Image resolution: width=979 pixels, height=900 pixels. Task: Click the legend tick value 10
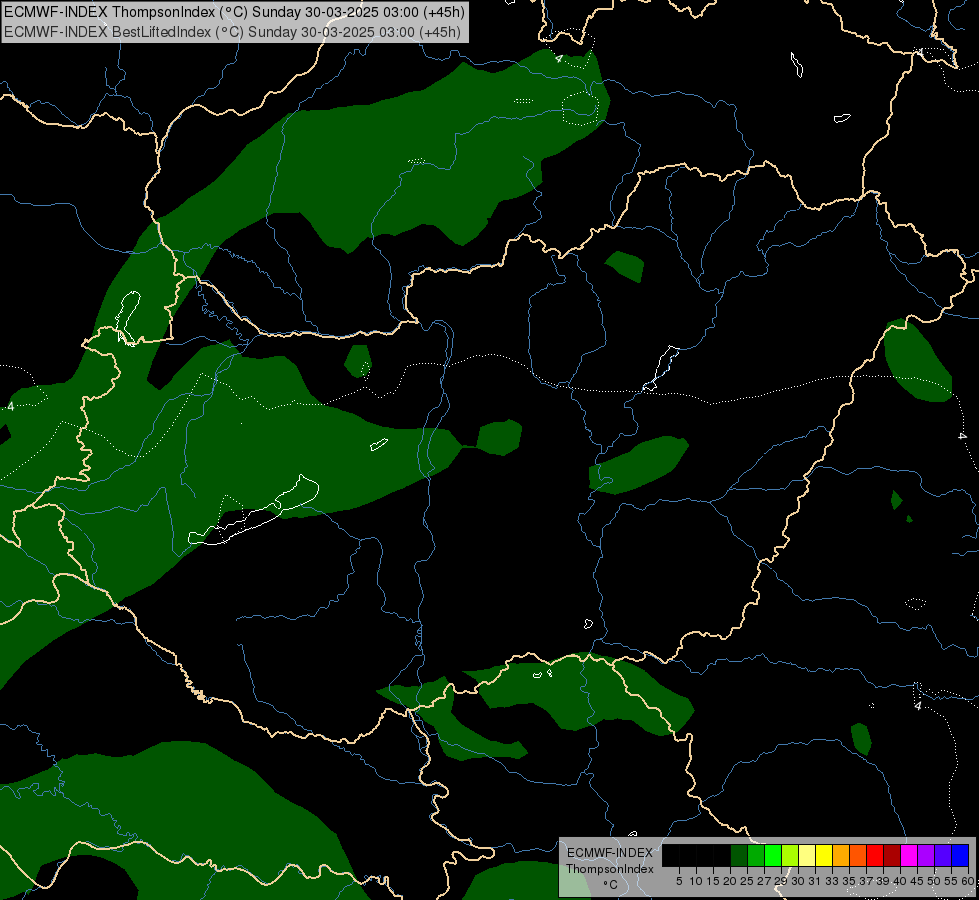tap(696, 881)
